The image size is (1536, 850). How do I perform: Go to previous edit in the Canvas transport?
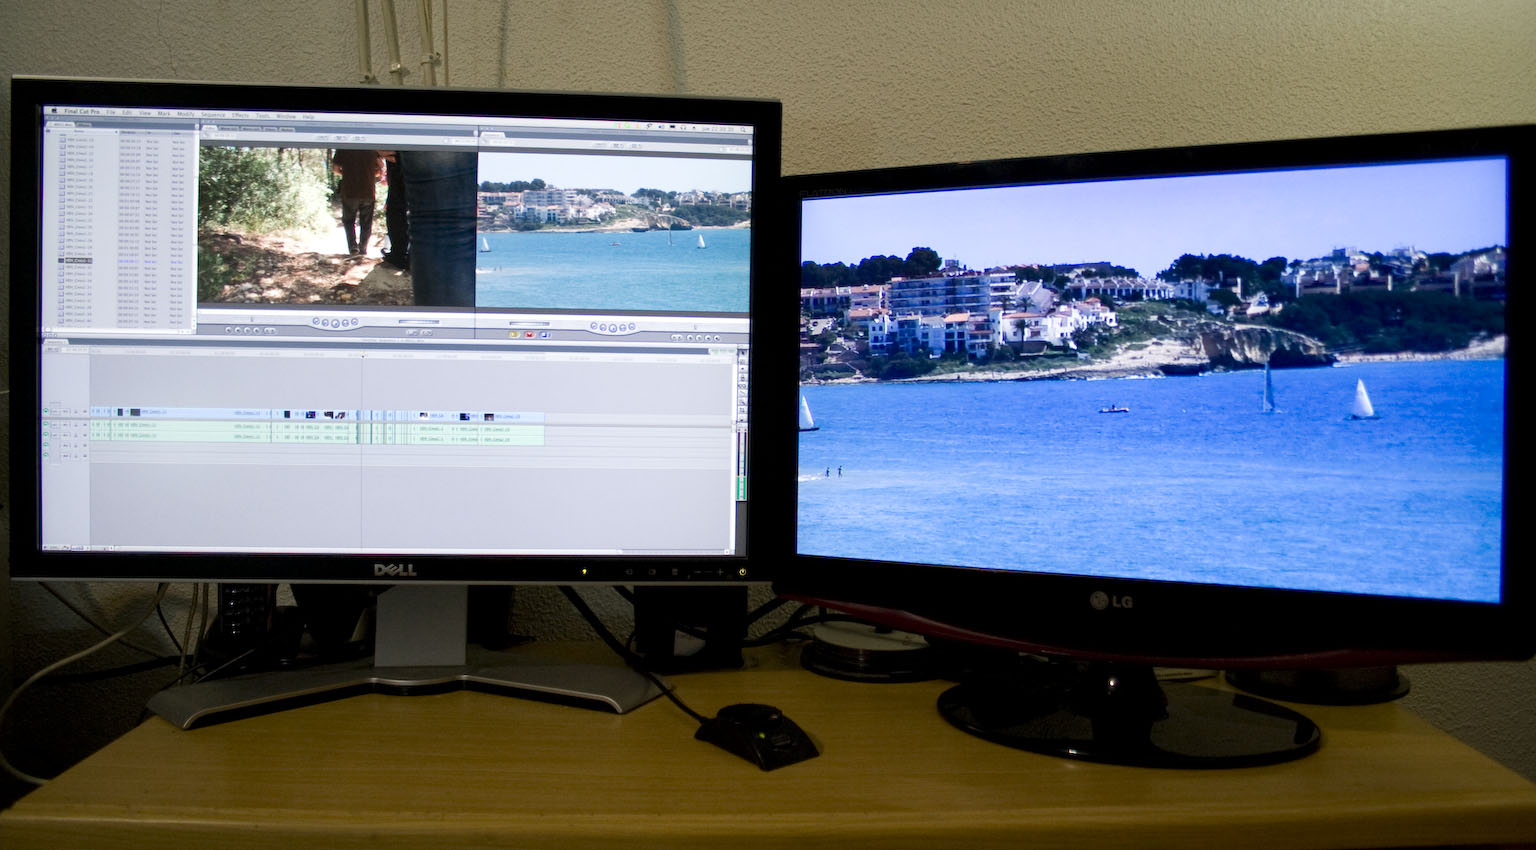pos(594,326)
